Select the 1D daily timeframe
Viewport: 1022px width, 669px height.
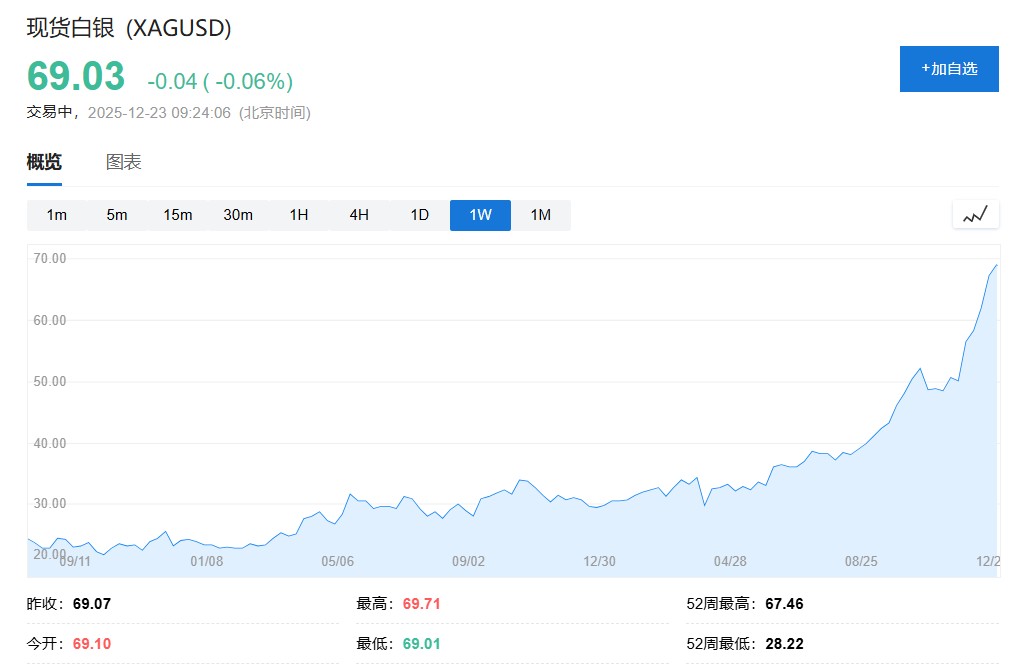click(420, 215)
